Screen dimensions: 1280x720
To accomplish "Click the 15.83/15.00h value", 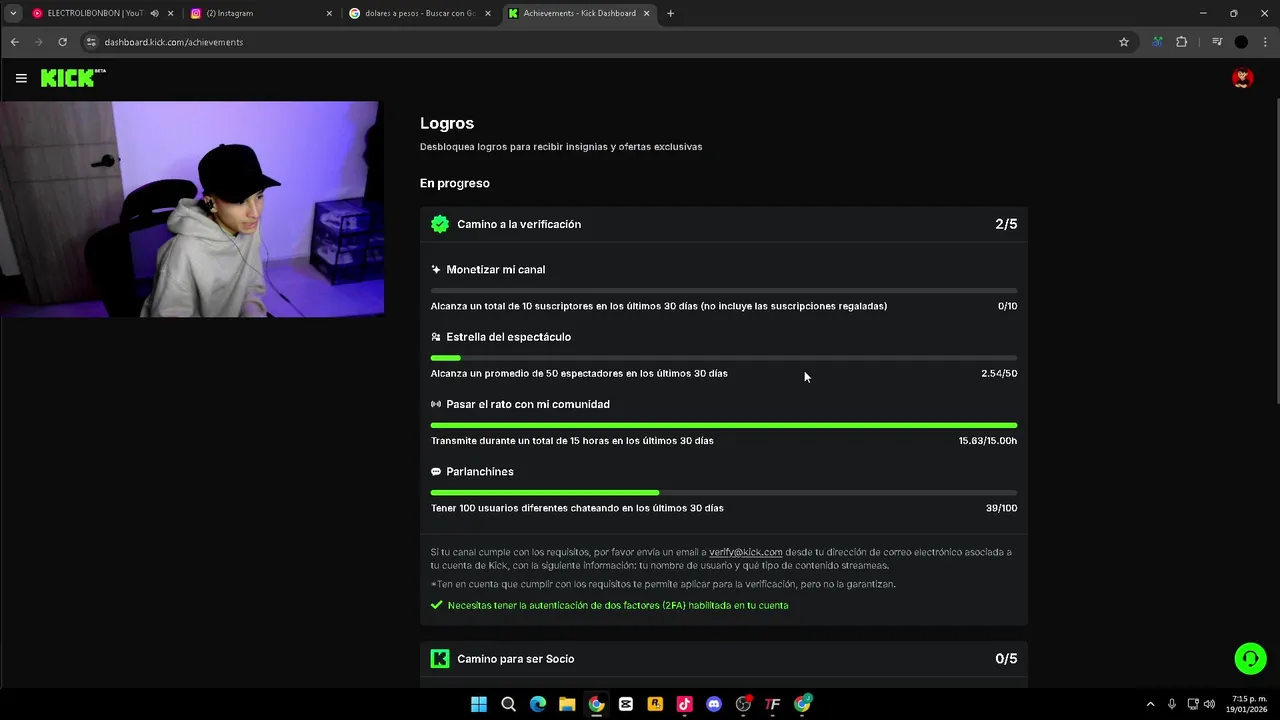I will pos(988,441).
